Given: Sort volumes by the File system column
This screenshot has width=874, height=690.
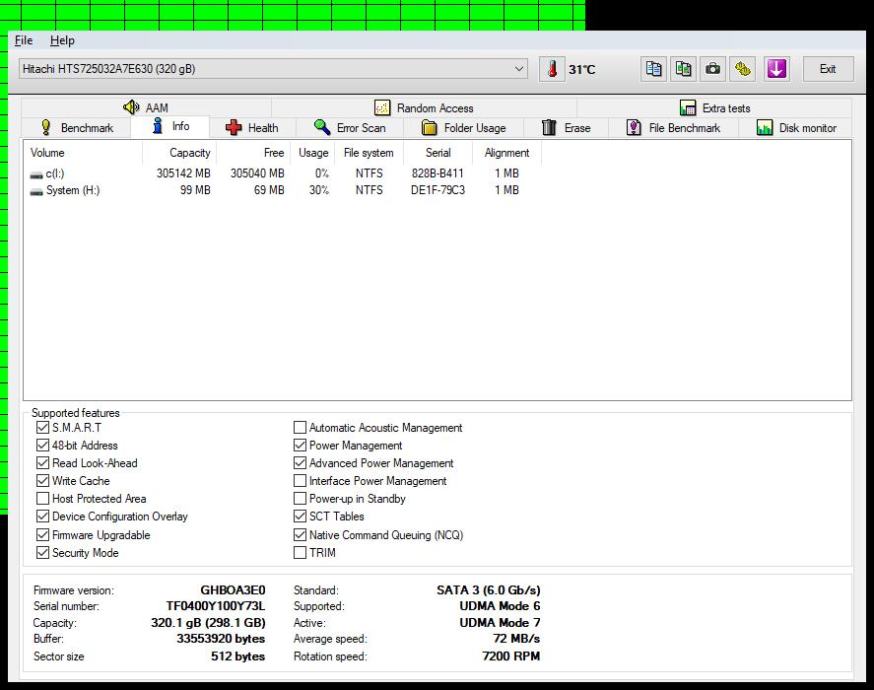Looking at the screenshot, I should point(368,153).
